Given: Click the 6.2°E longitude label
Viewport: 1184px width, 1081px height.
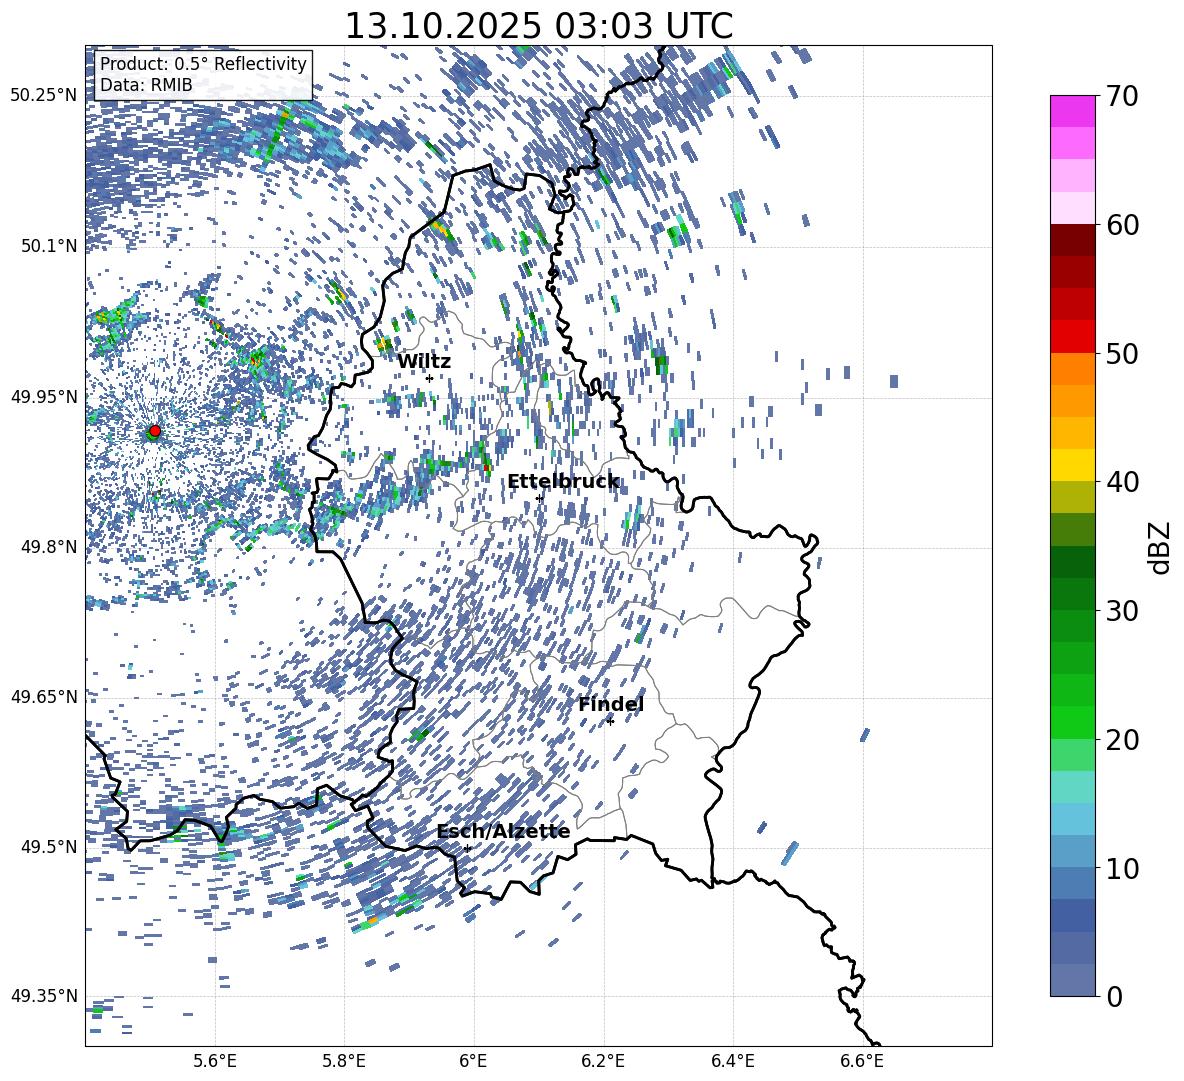Looking at the screenshot, I should [x=603, y=1062].
